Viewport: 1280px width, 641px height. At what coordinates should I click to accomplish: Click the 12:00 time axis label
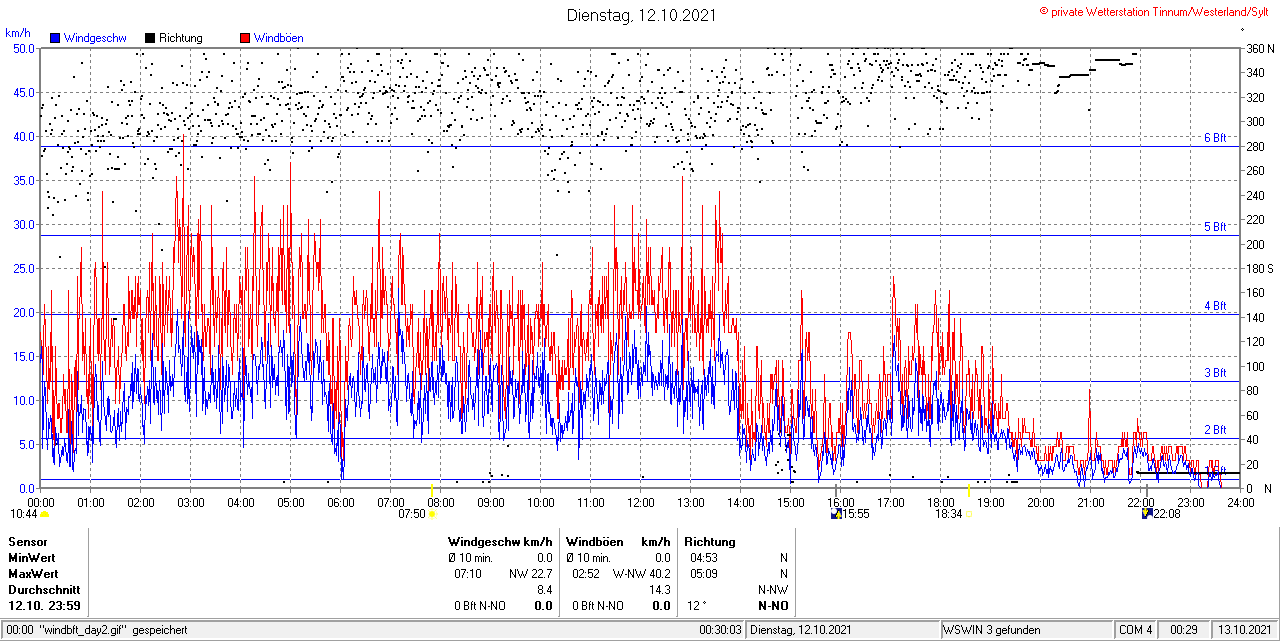(641, 503)
